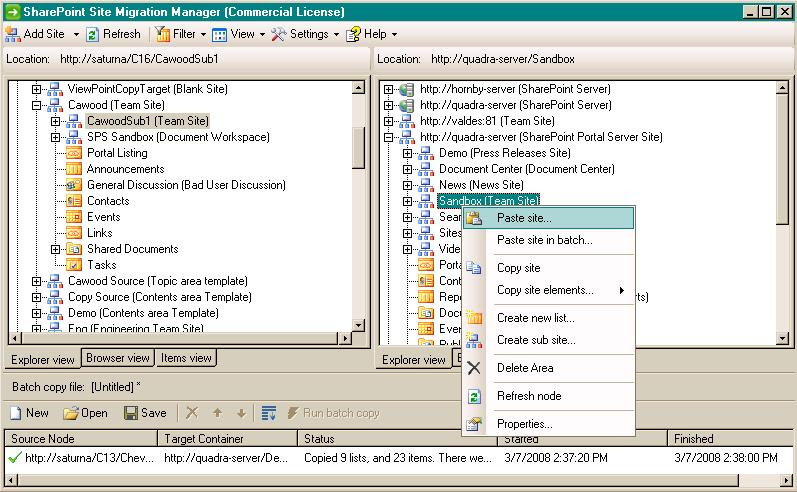The image size is (797, 492).
Task: Select Copy site menu entry
Action: click(548, 268)
